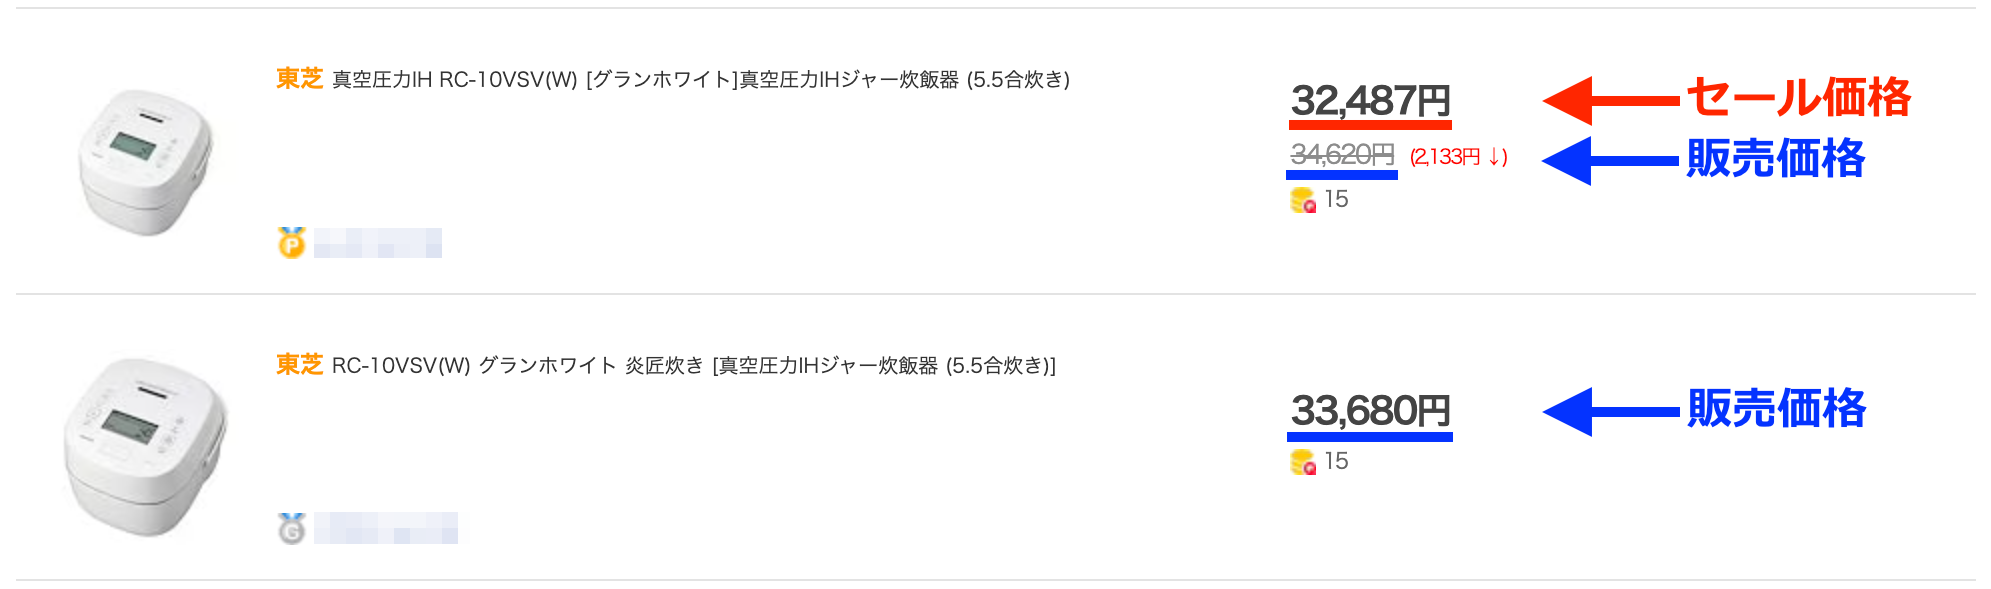Open the 炎匠炊き RC-10VSV(W) product title
The height and width of the screenshot is (589, 1991).
coord(693,366)
